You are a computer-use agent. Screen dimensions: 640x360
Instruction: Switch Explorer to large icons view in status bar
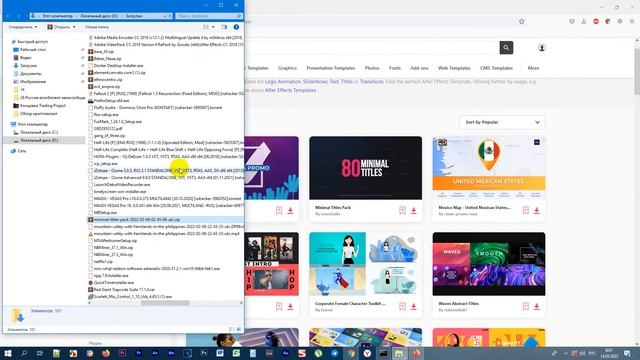[x=239, y=329]
